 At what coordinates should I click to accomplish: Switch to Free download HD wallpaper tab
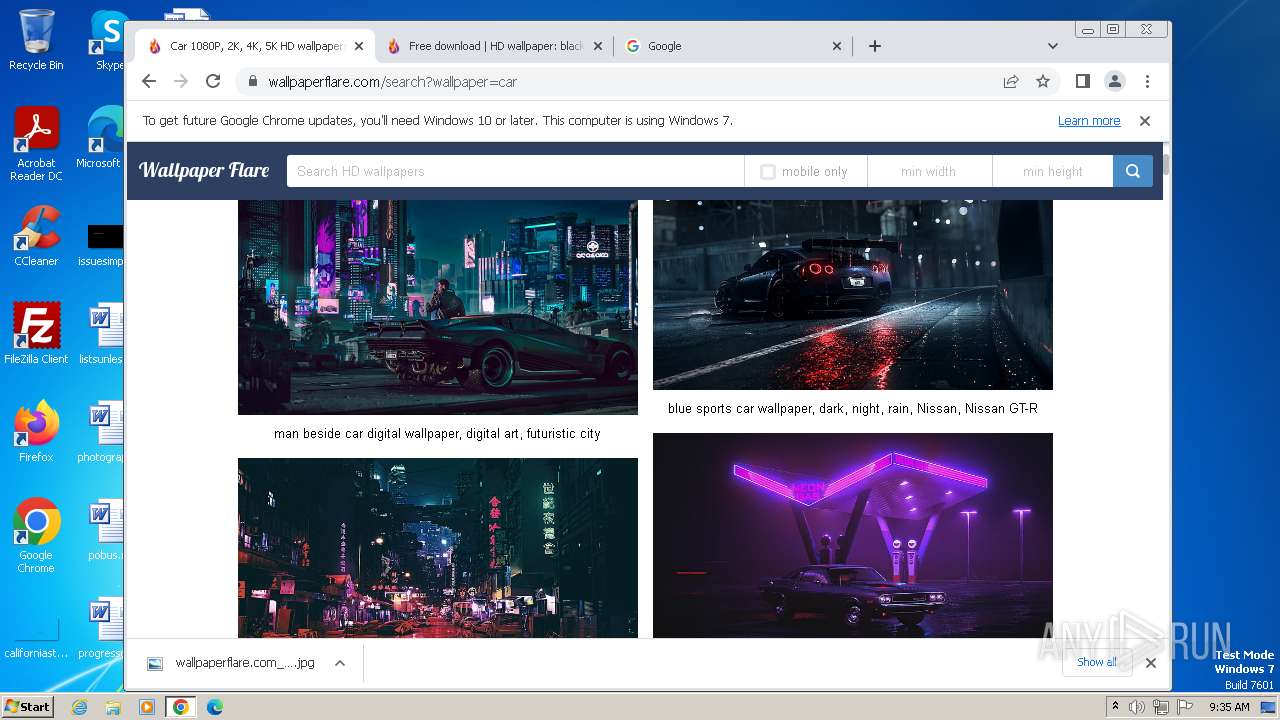click(x=495, y=46)
